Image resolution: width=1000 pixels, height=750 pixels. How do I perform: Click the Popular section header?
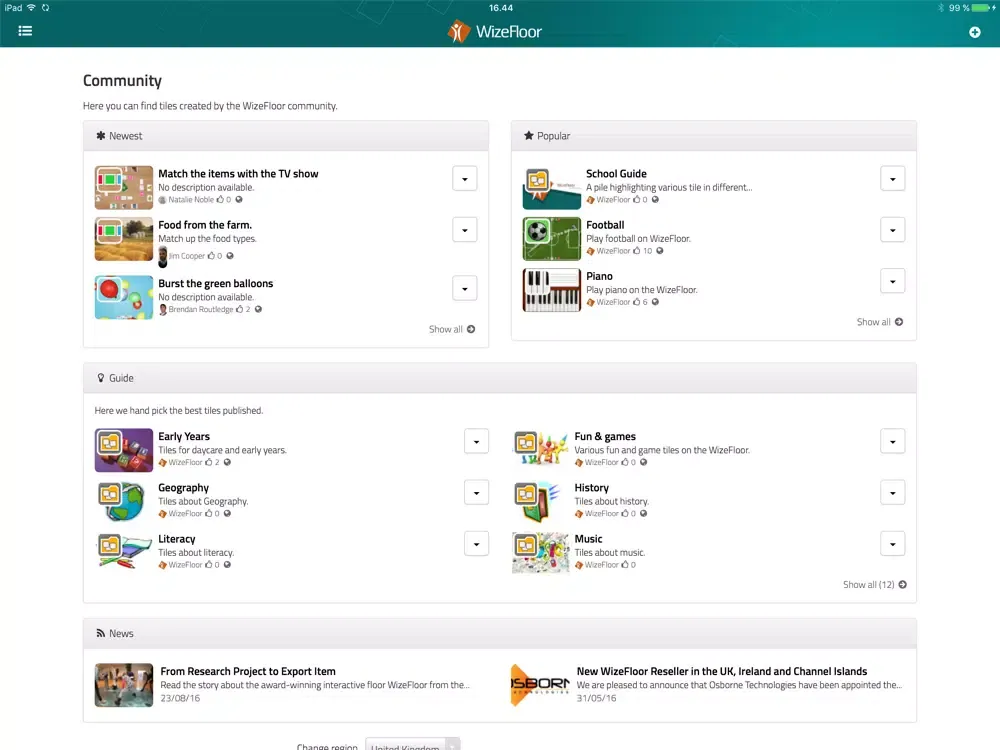click(x=714, y=136)
